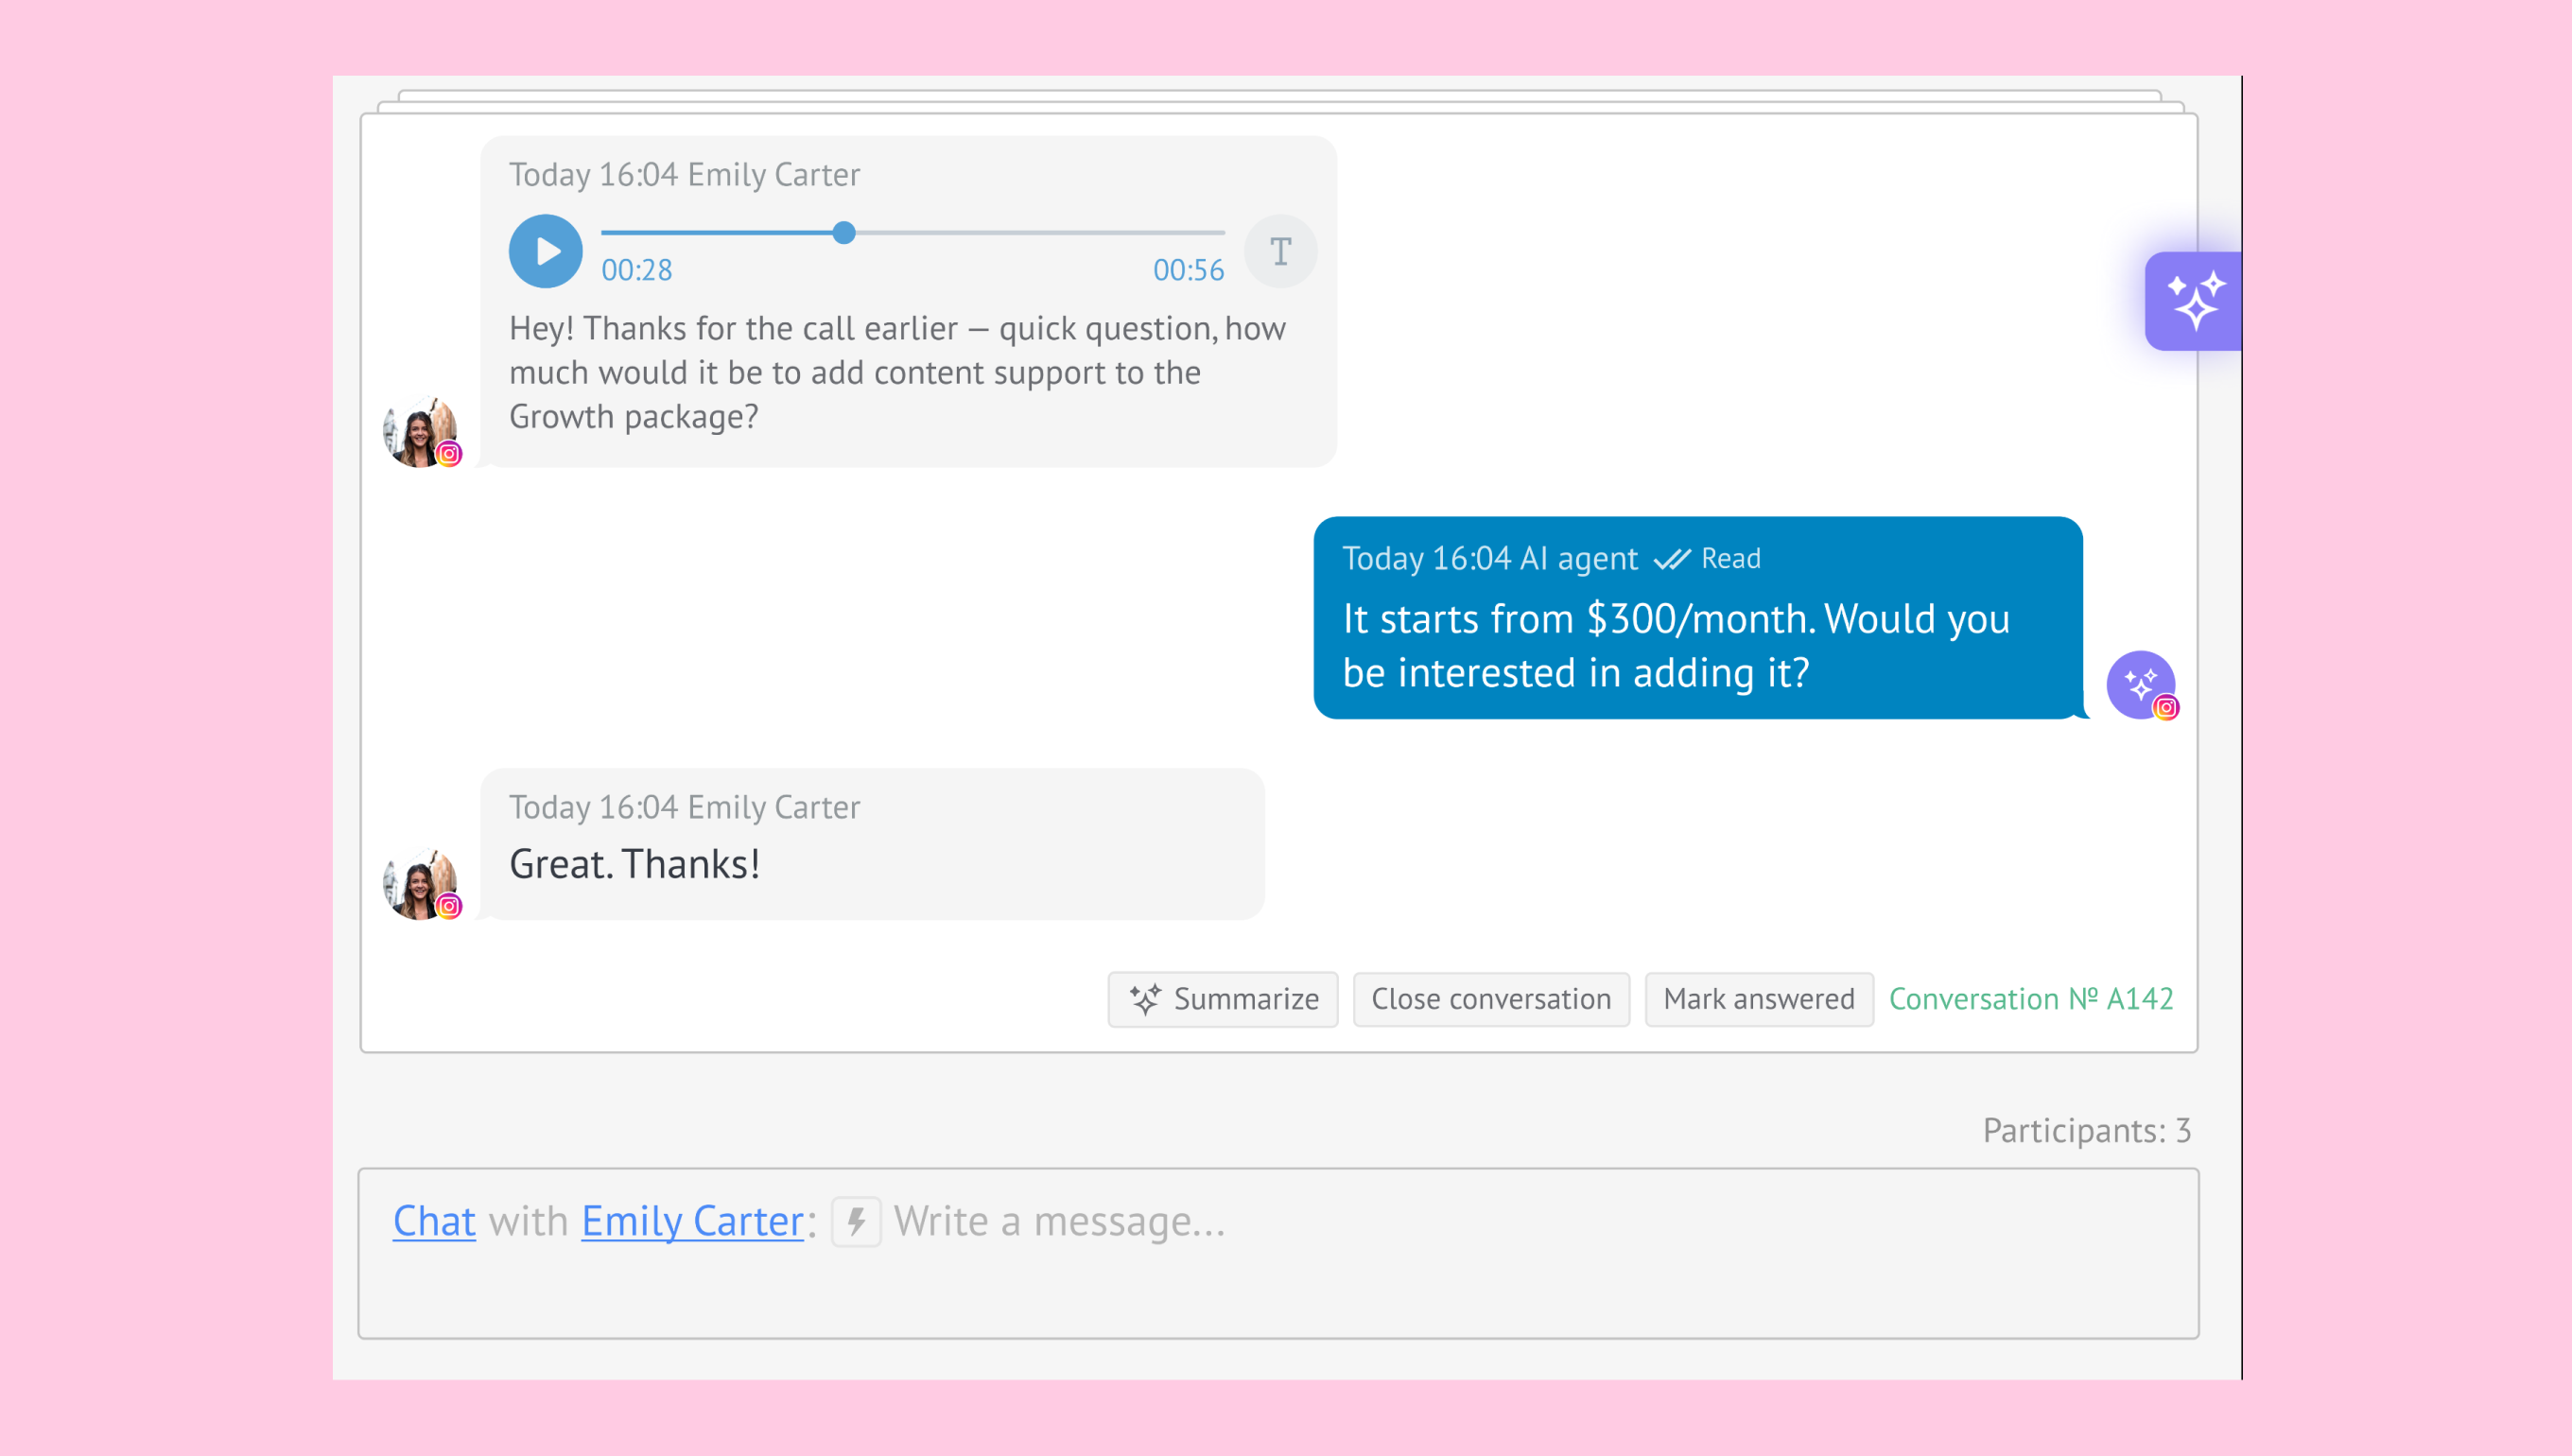Click the transcribe T icon

(1280, 251)
